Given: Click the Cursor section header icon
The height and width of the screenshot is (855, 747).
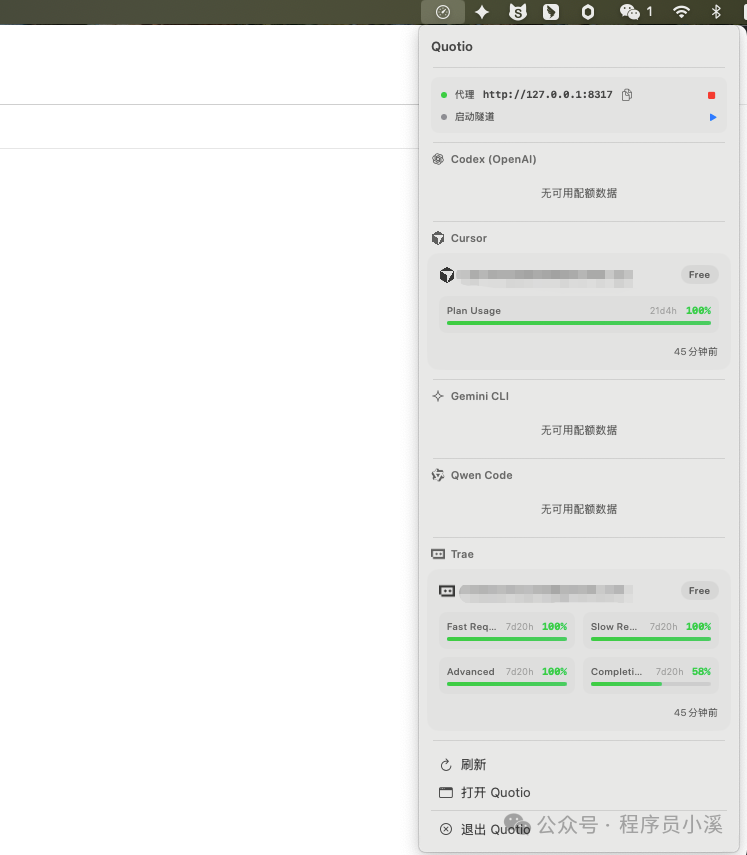Looking at the screenshot, I should click(x=438, y=238).
